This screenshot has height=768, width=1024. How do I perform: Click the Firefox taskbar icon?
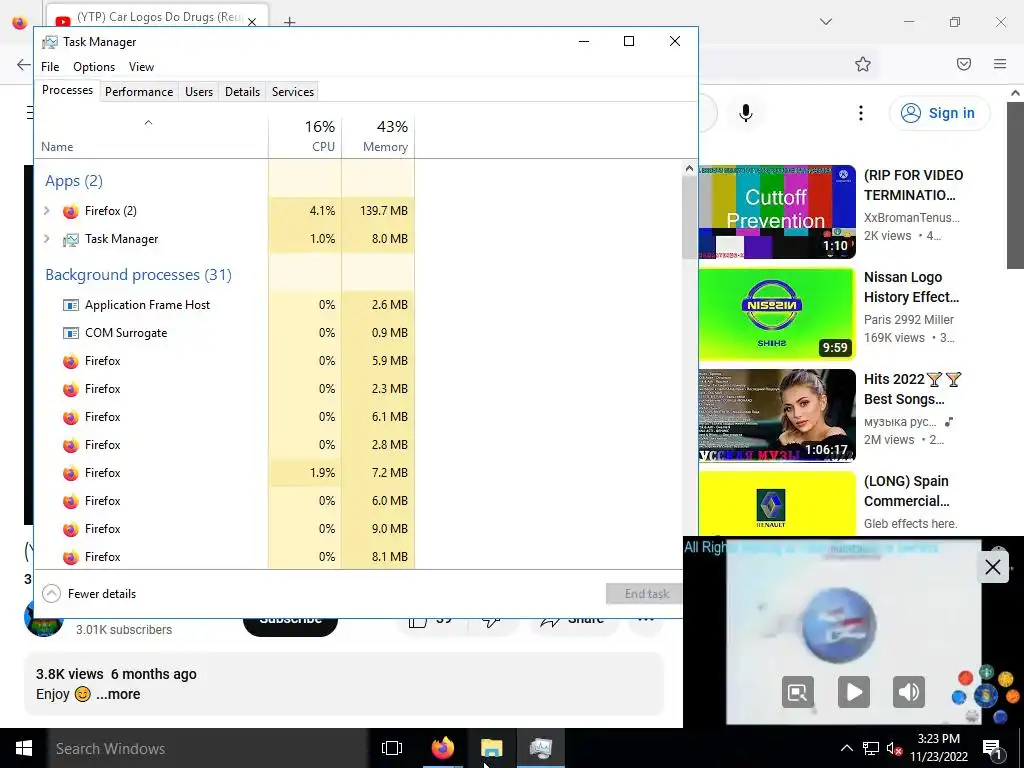tap(442, 748)
